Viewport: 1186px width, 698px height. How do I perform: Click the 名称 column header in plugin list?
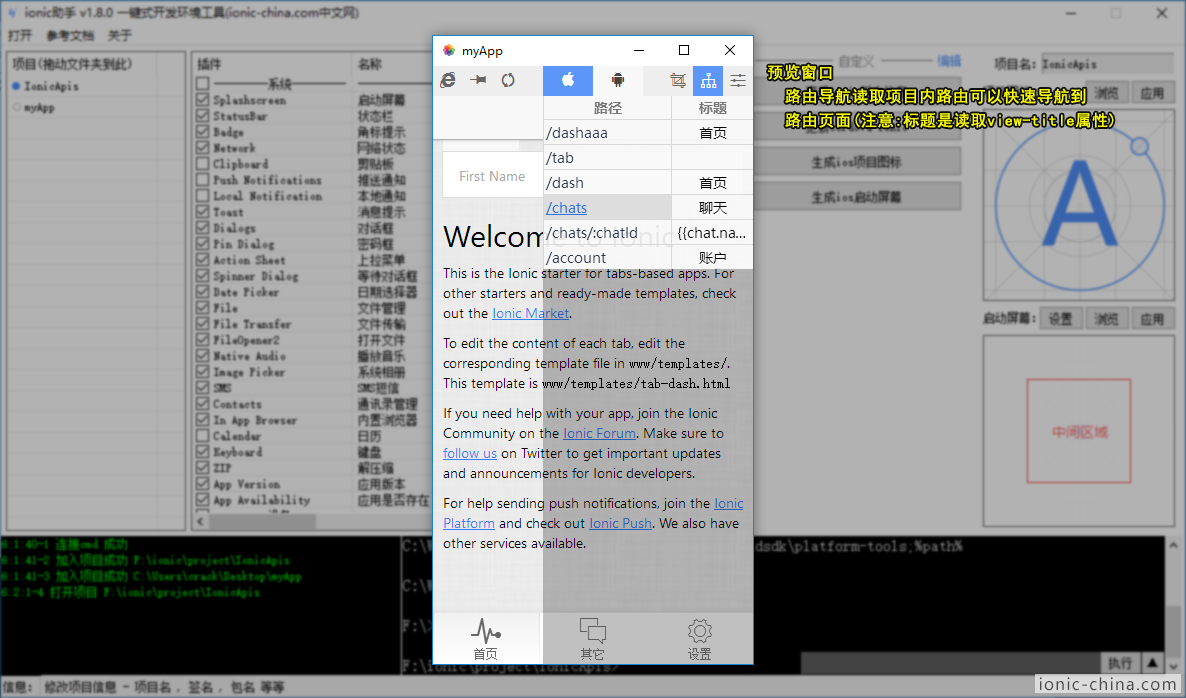point(370,64)
